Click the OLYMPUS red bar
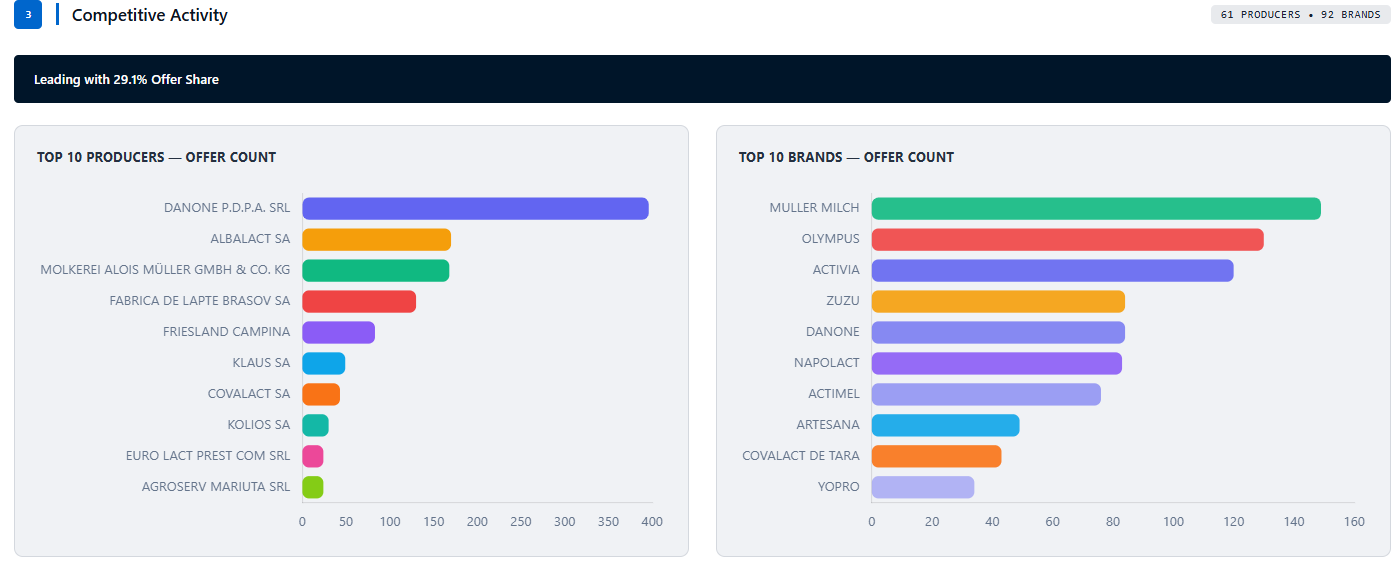Image resolution: width=1400 pixels, height=570 pixels. (x=1067, y=239)
